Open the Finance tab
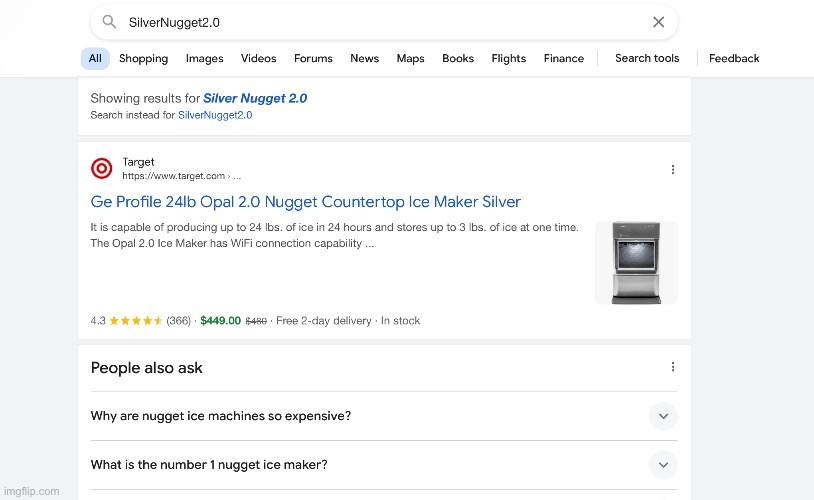This screenshot has width=814, height=500. click(564, 58)
